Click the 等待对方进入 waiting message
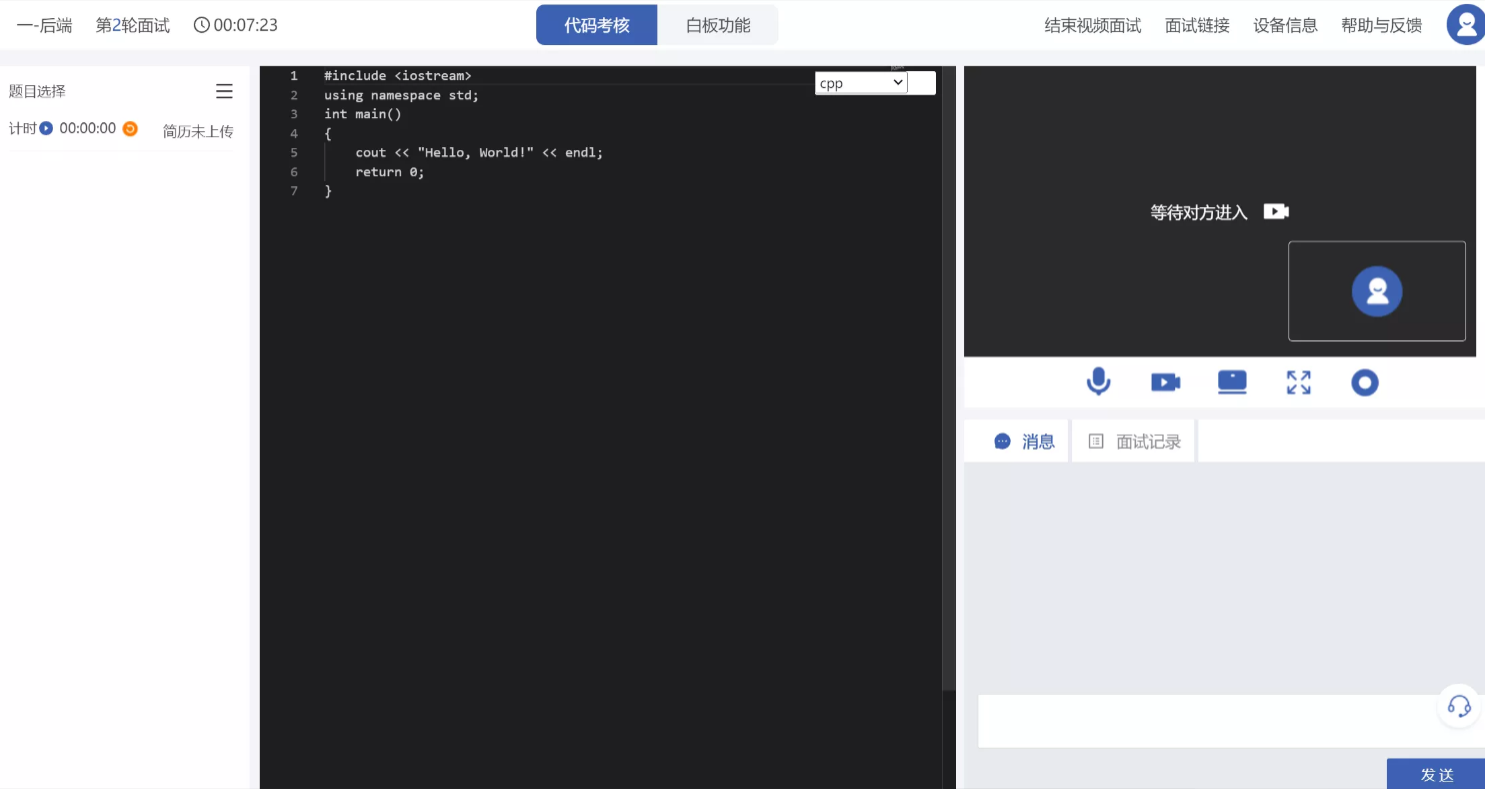 pyautogui.click(x=1199, y=212)
